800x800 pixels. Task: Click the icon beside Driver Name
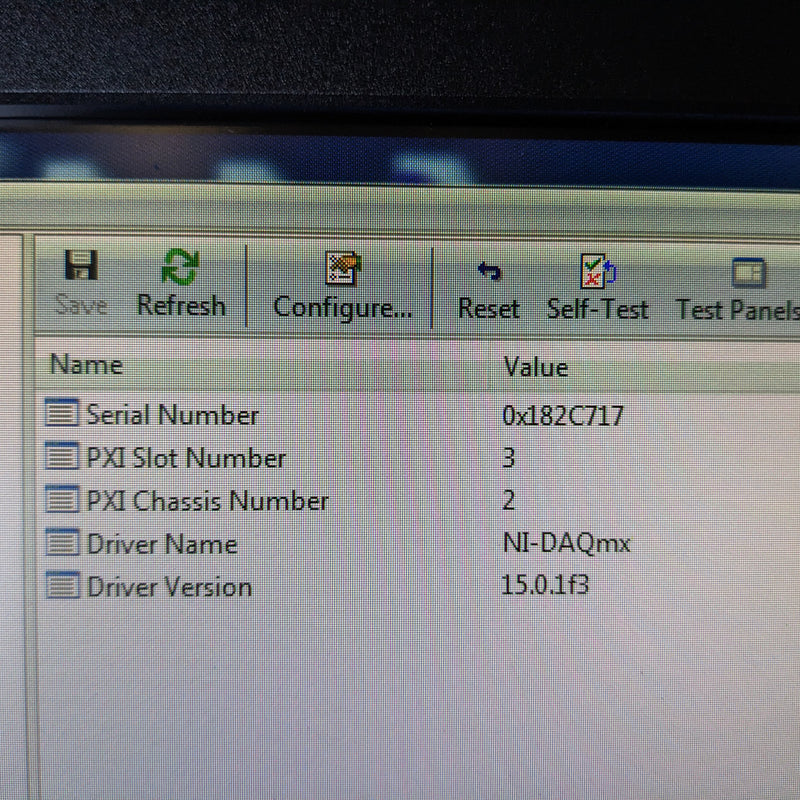click(x=62, y=544)
